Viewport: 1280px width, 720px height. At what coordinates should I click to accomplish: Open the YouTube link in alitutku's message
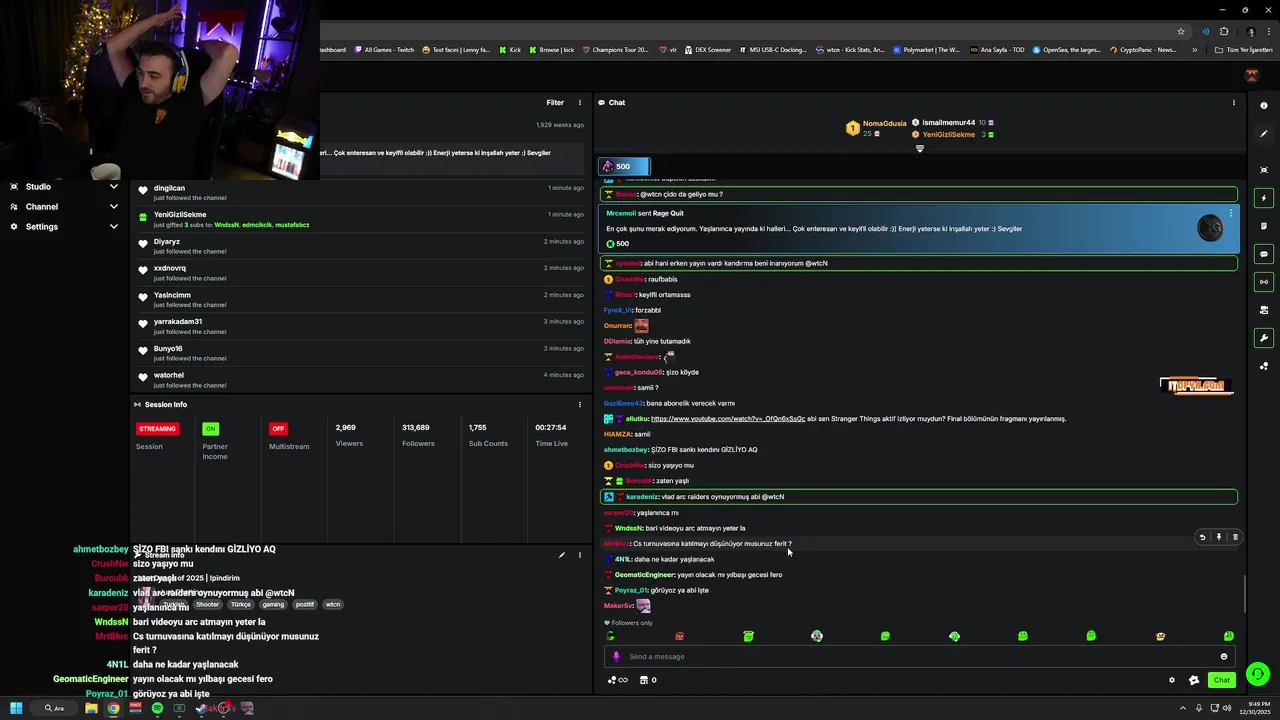(728, 419)
